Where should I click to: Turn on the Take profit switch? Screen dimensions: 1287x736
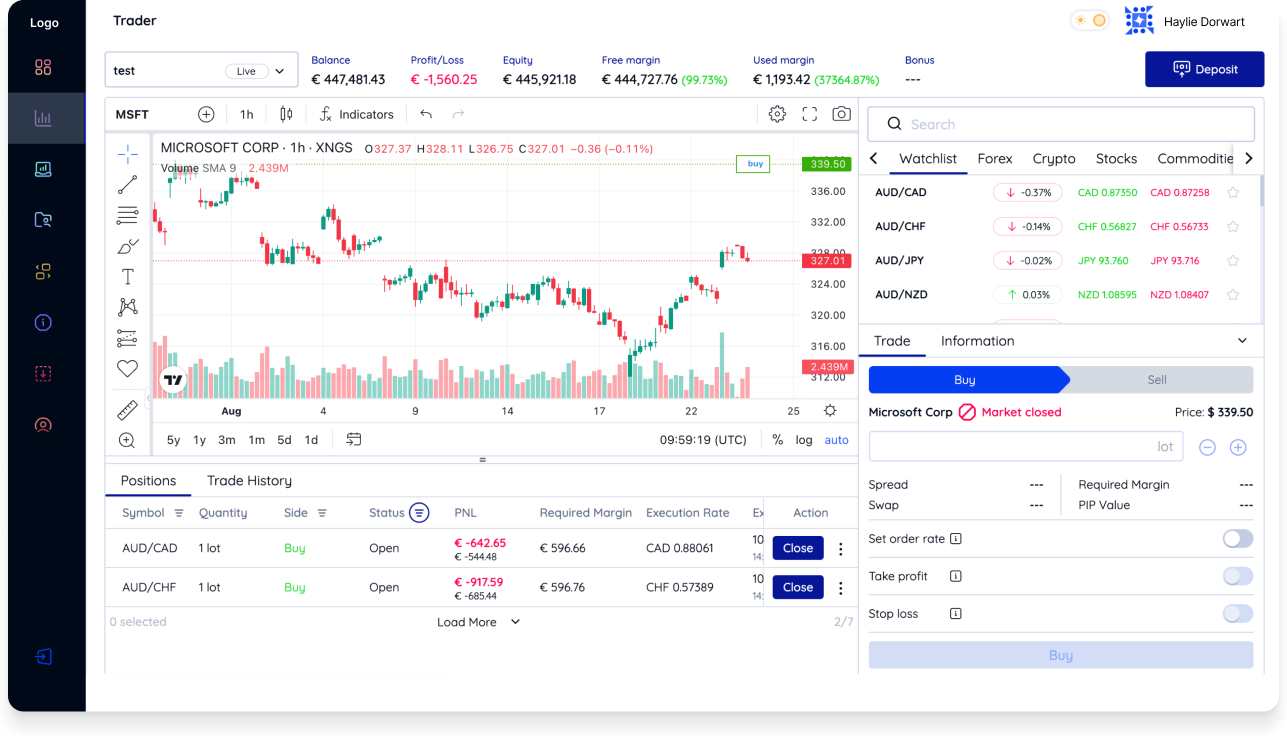pyautogui.click(x=1237, y=576)
